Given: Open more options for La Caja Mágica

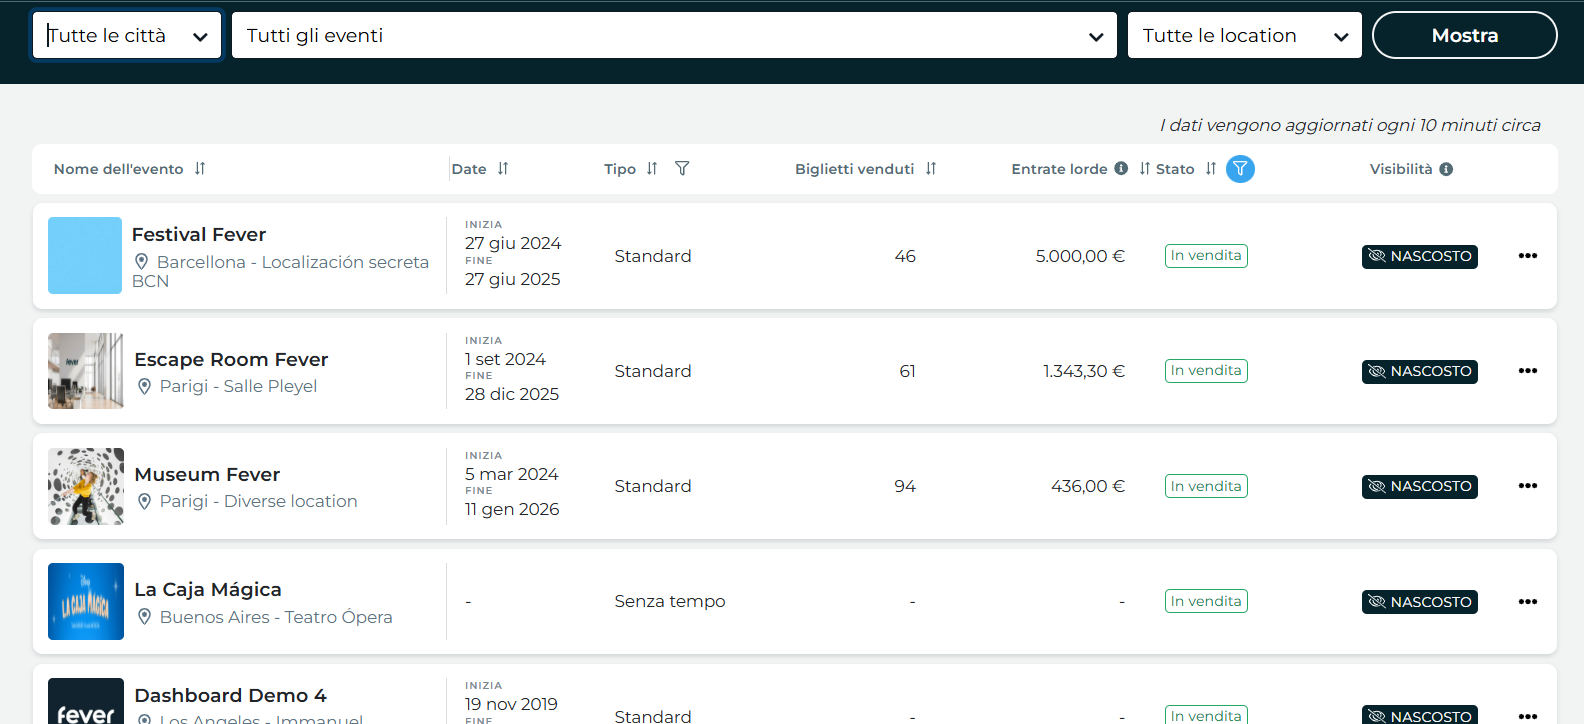Looking at the screenshot, I should point(1527,602).
